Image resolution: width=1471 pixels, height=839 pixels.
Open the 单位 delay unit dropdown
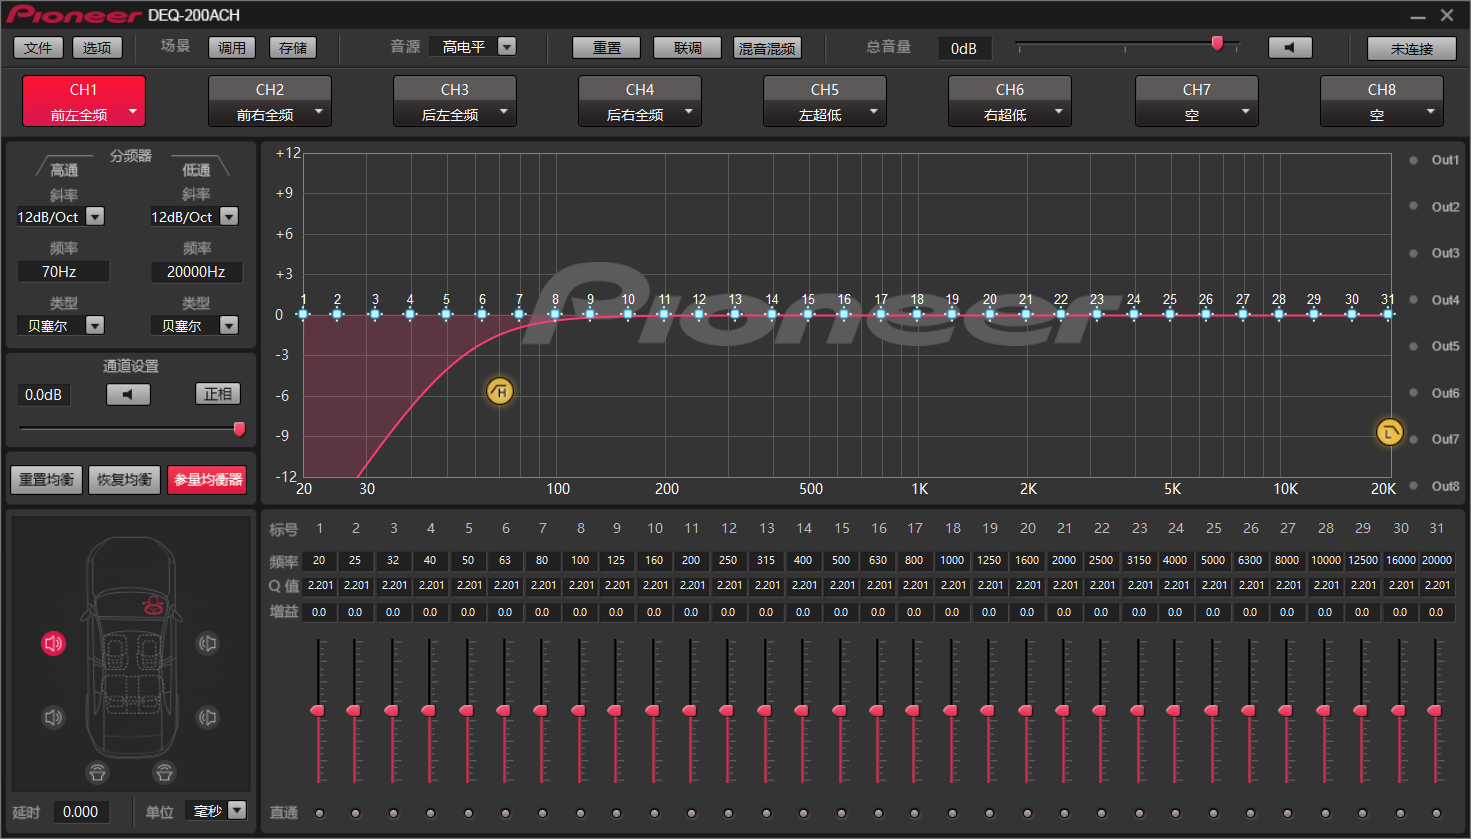click(x=237, y=810)
